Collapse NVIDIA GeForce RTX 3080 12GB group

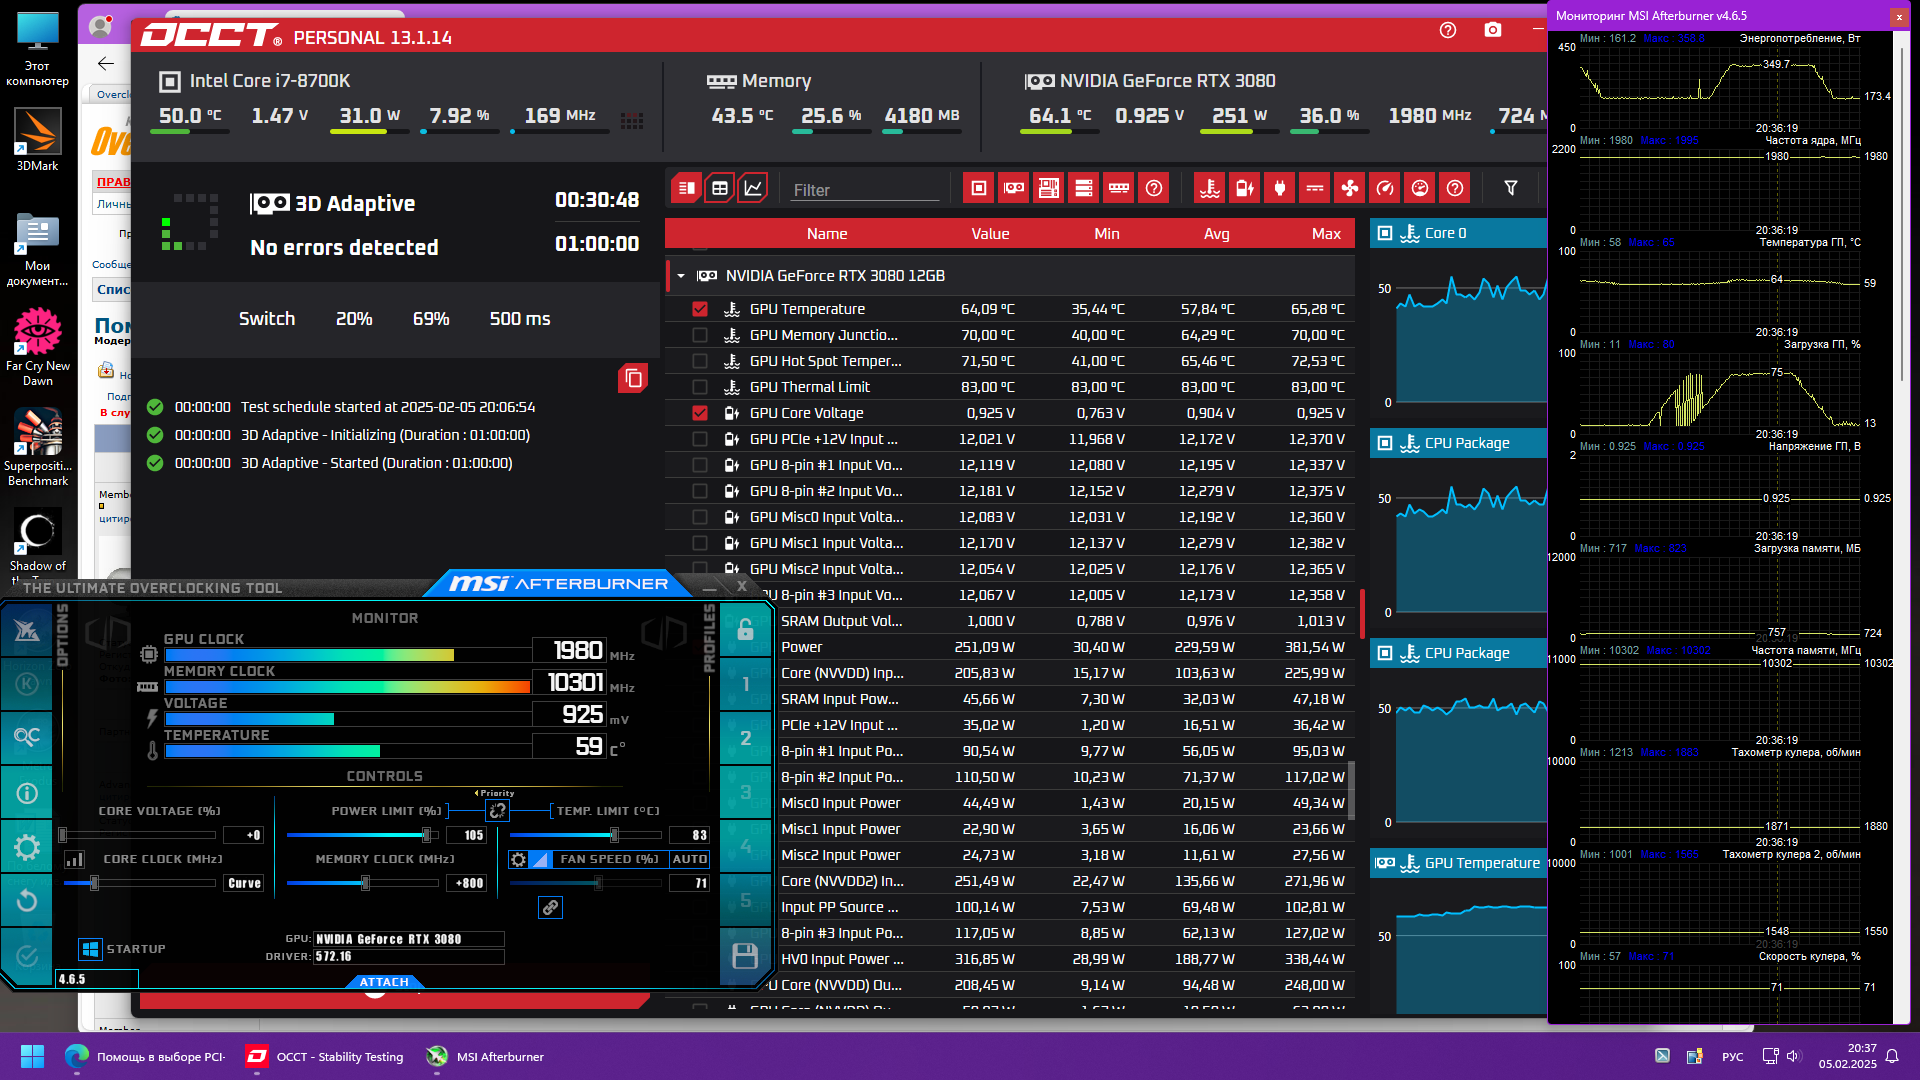(681, 276)
